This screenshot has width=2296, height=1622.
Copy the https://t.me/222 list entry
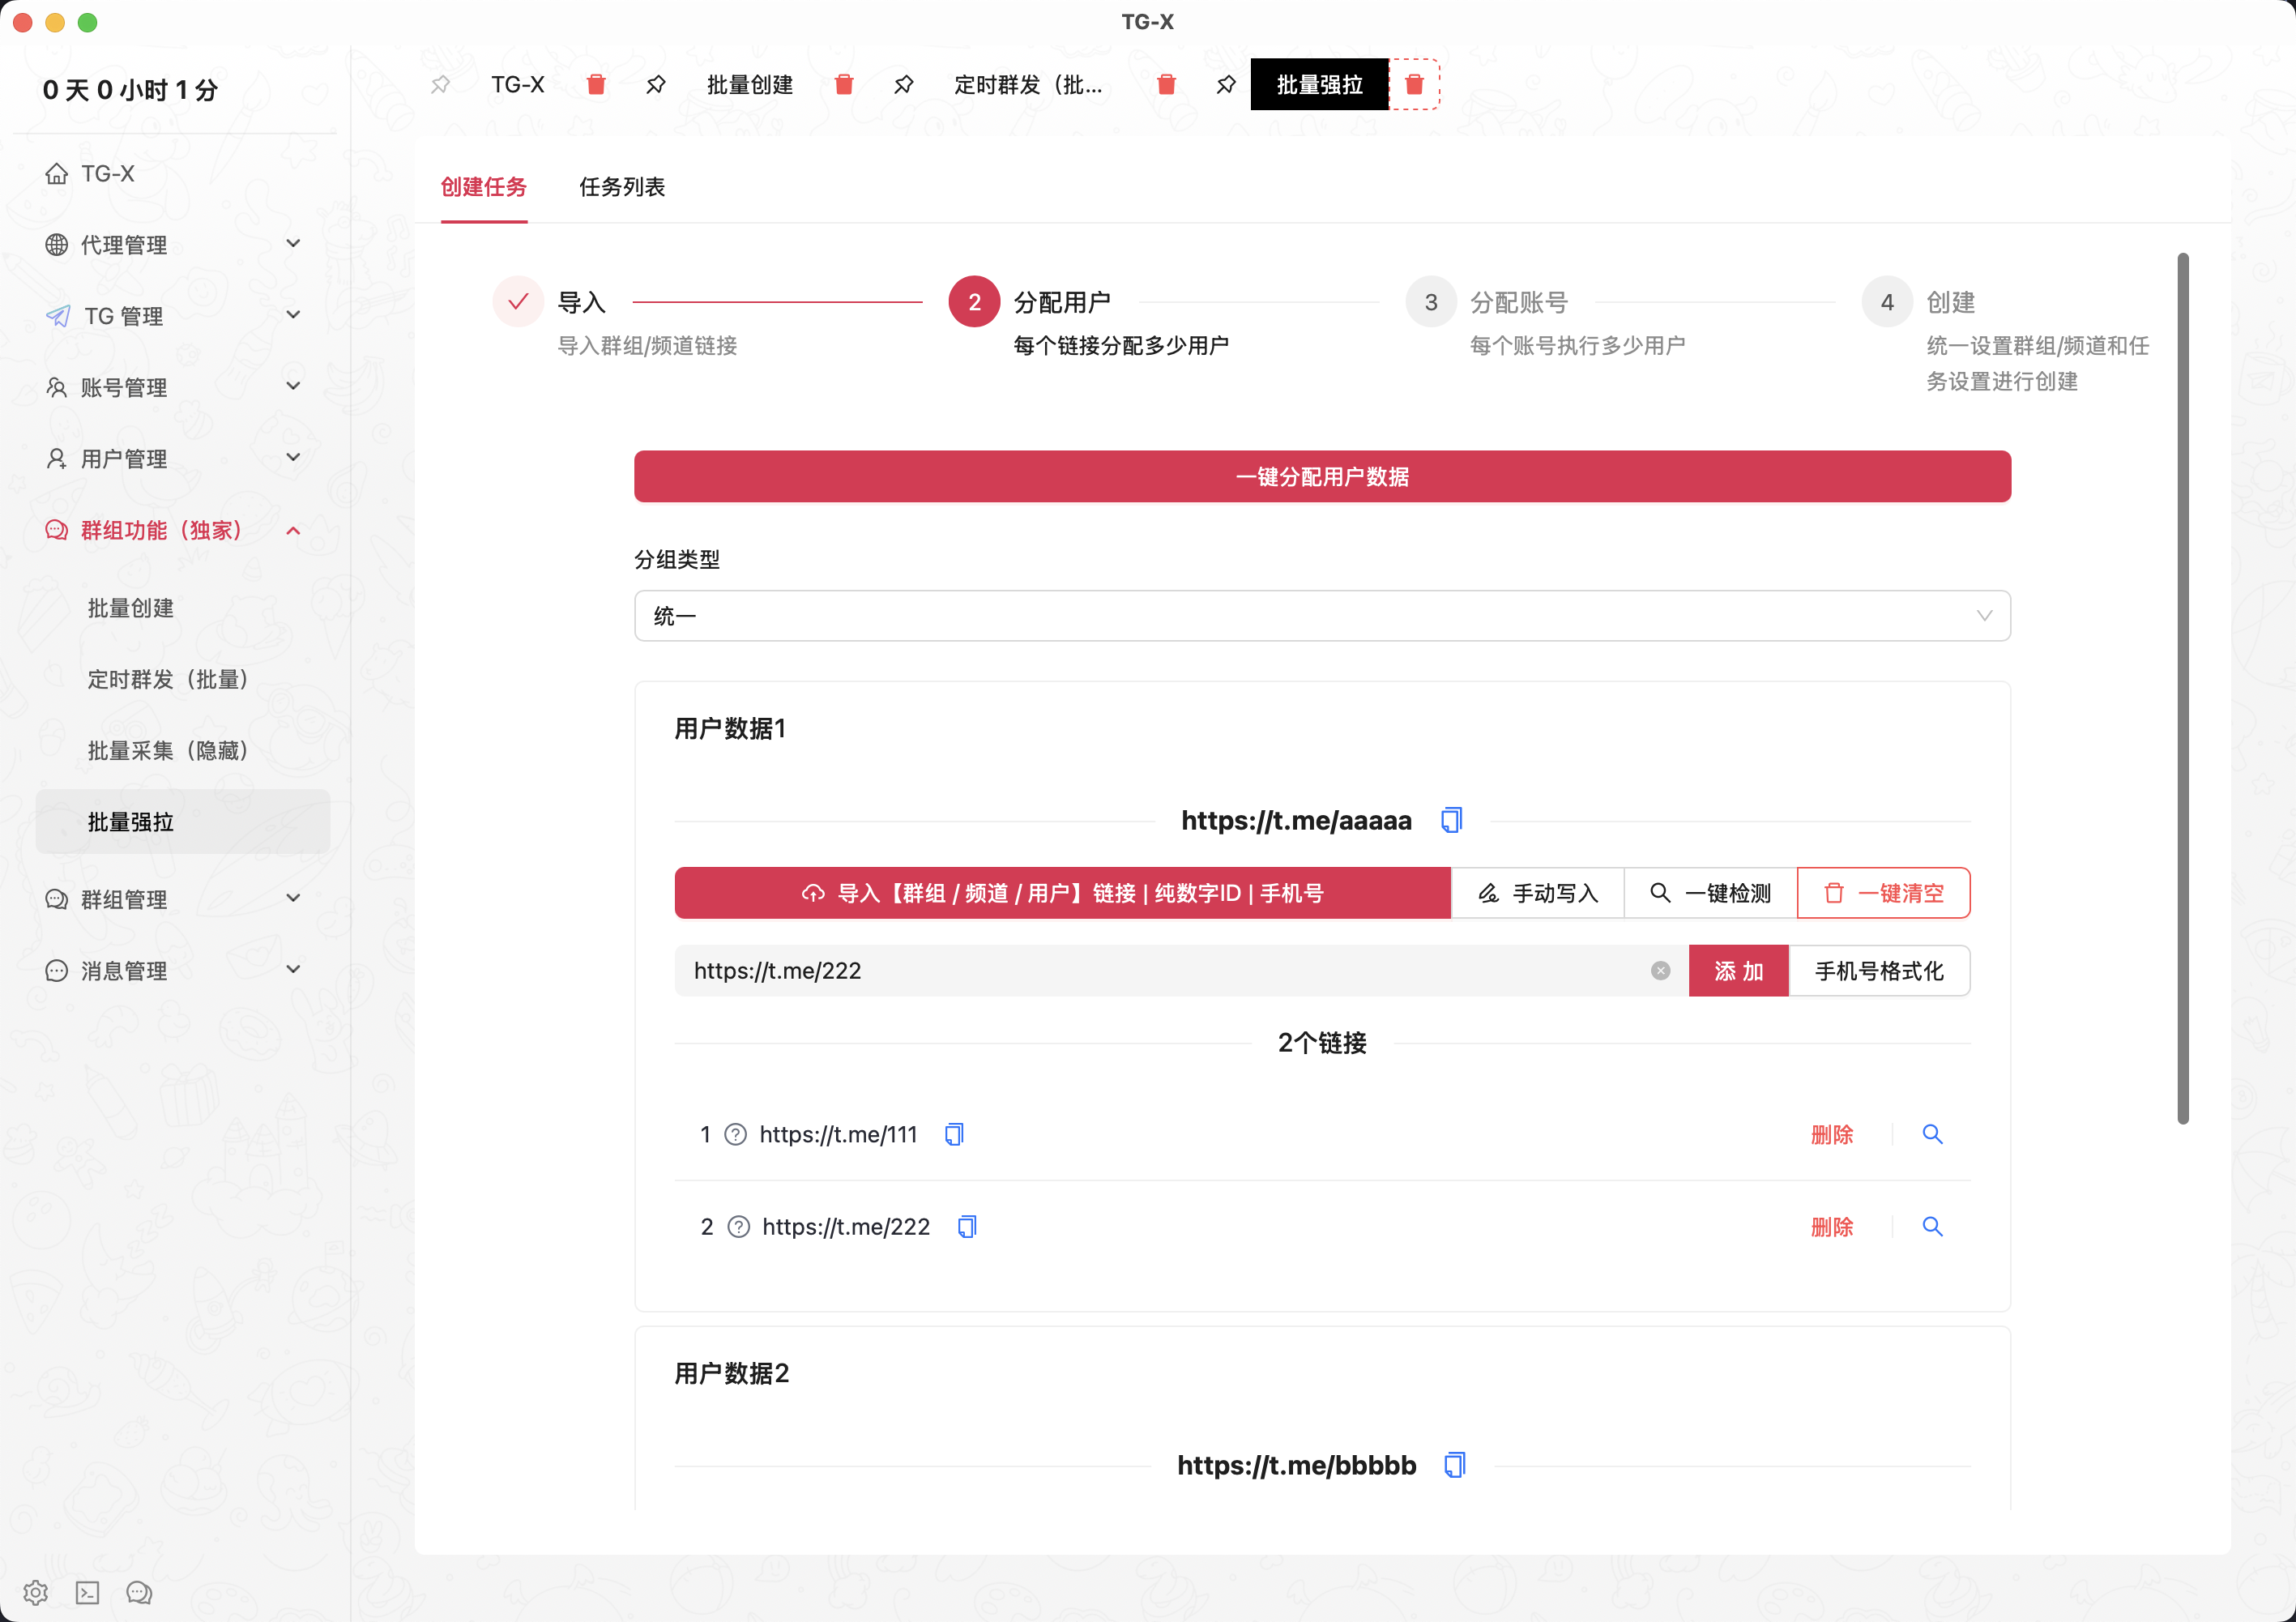tap(967, 1226)
